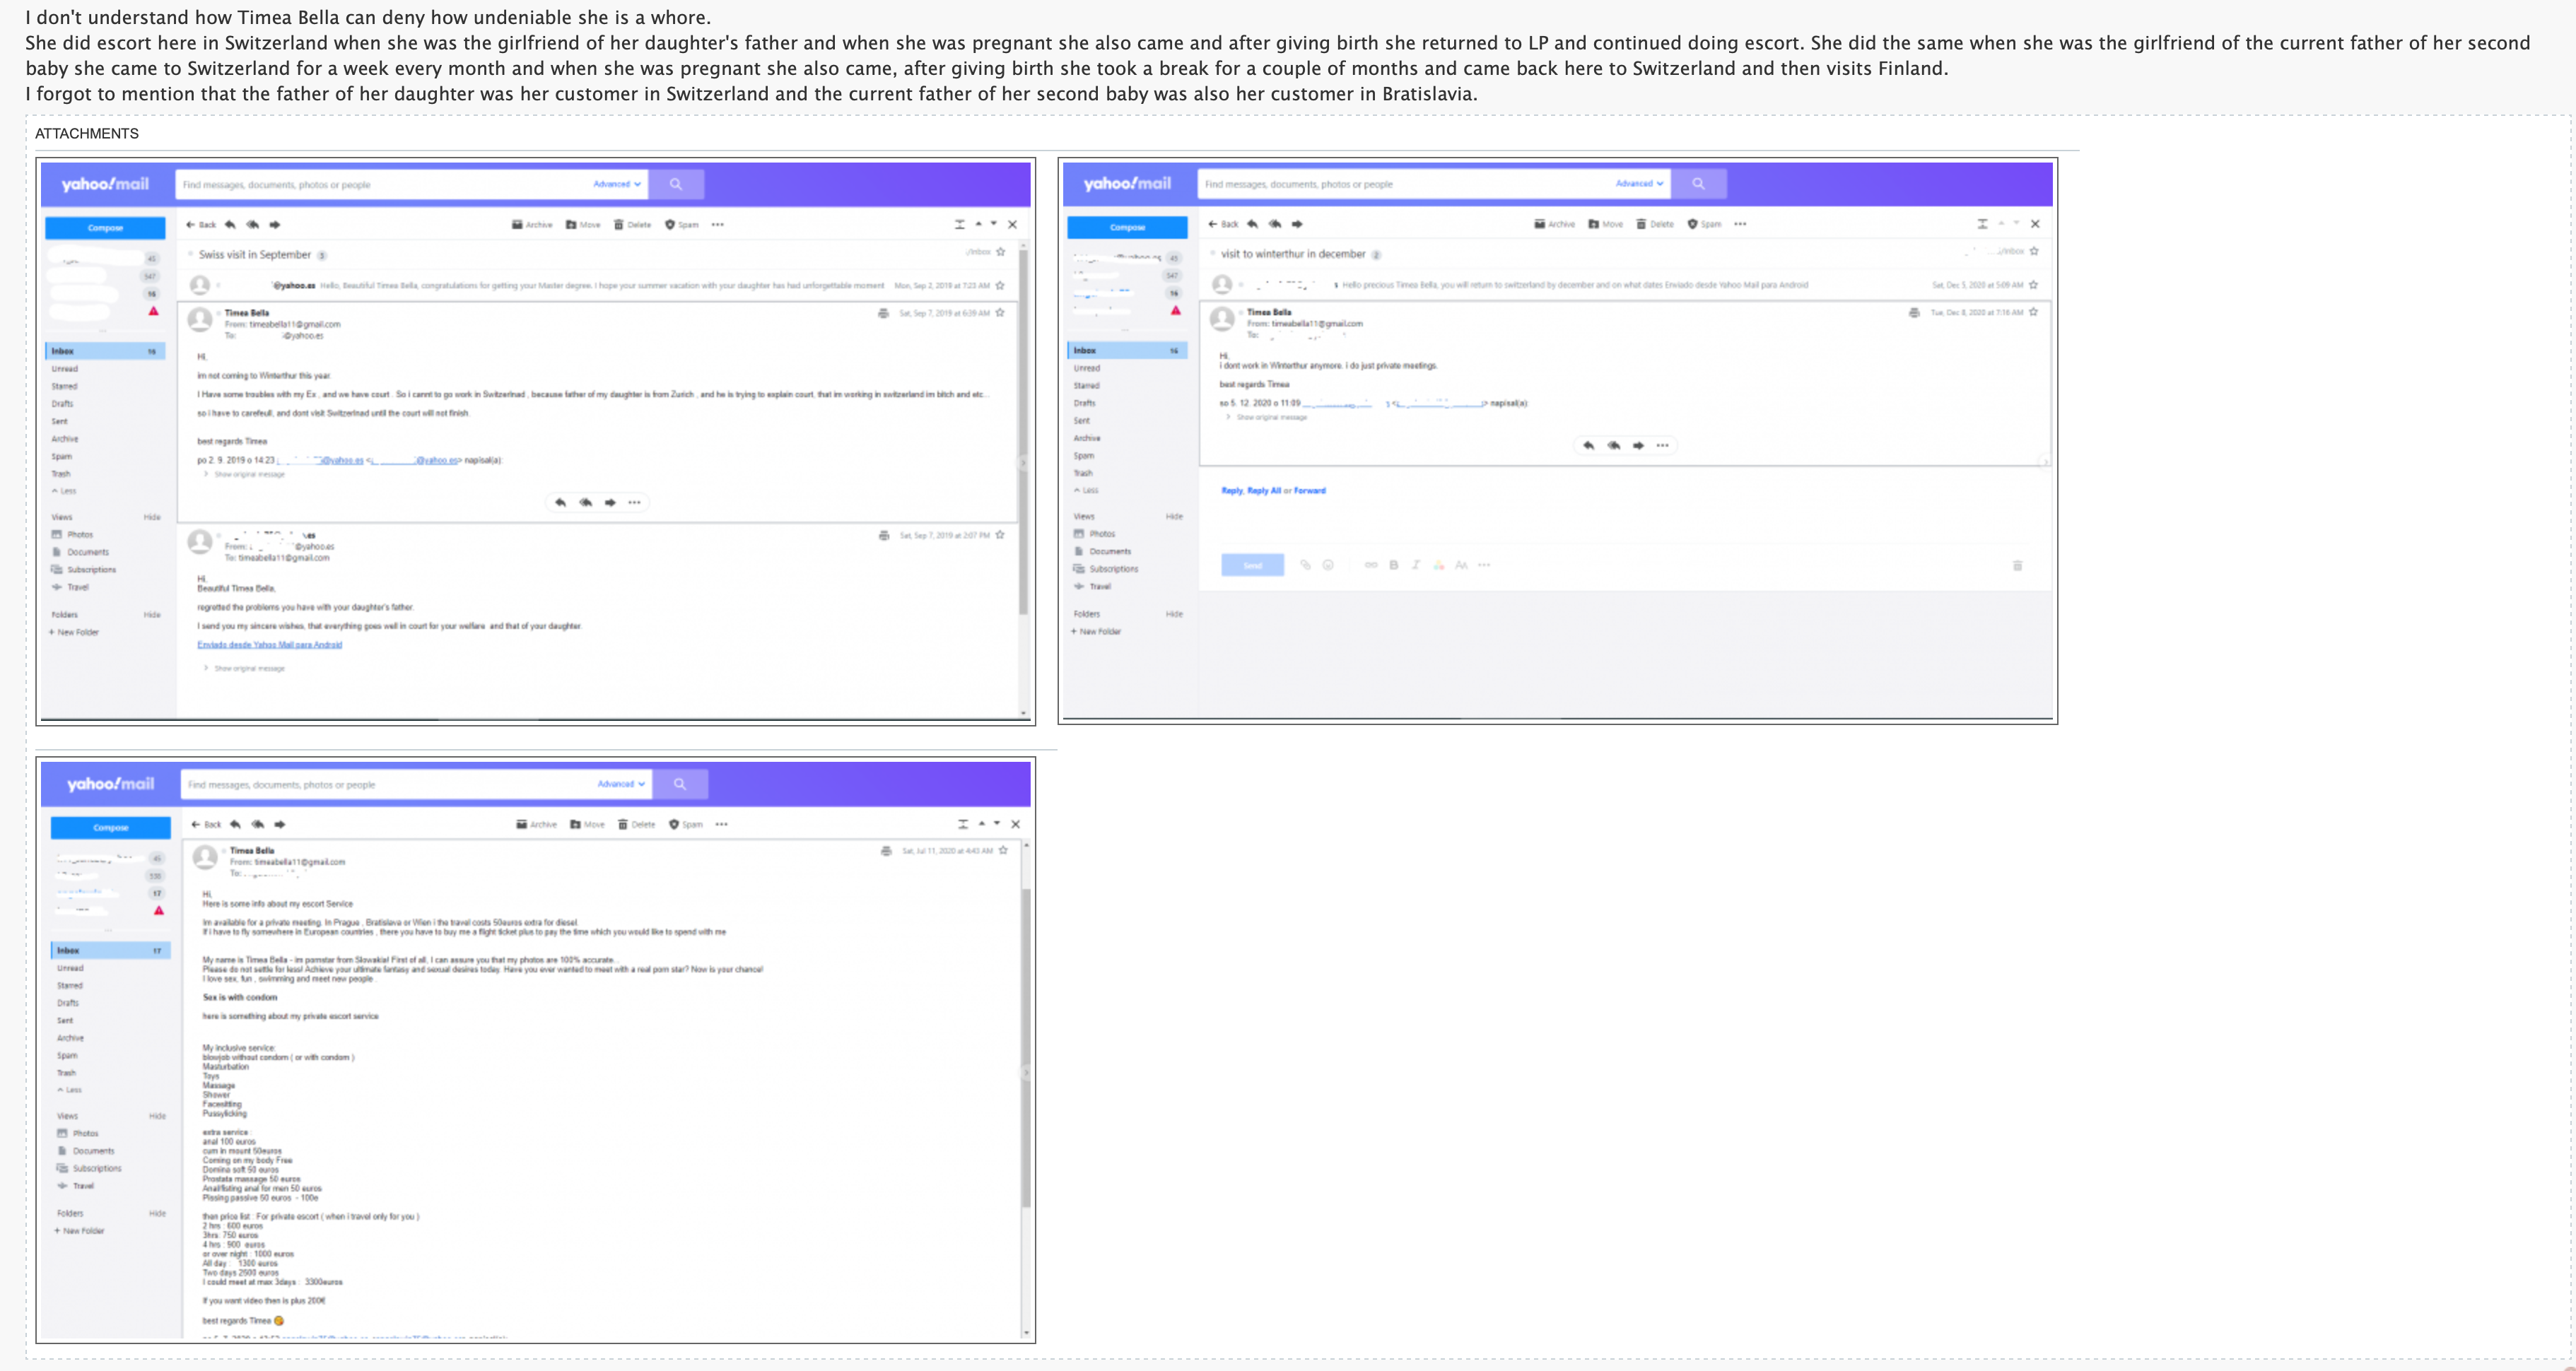
Task: Expand 'Show original message' under the 'visit to winterthur' reply
Action: click(x=1271, y=417)
